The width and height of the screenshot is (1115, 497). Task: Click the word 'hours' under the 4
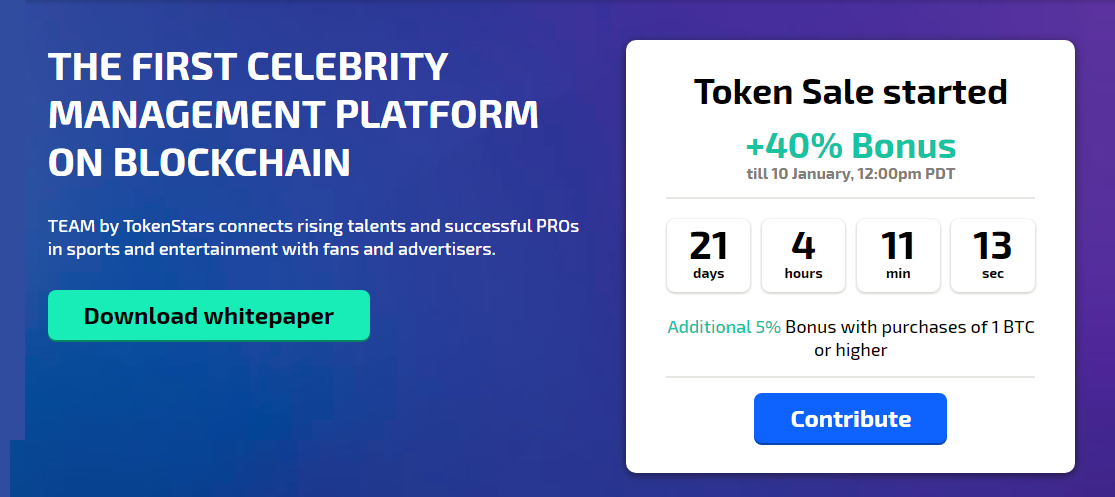(x=803, y=274)
